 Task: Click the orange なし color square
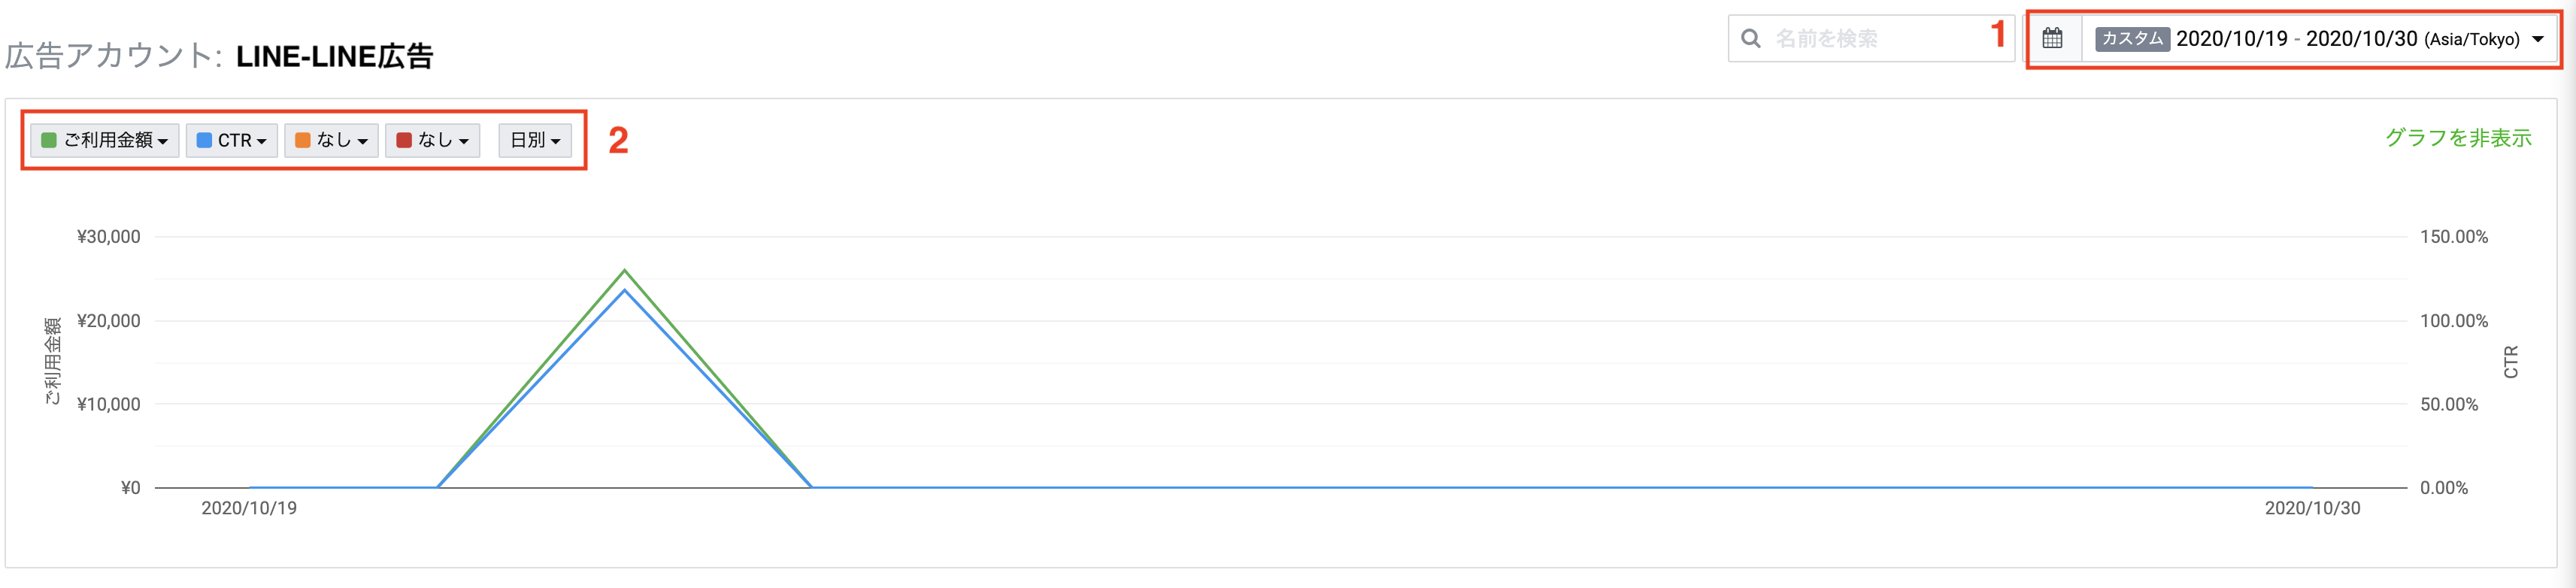[302, 140]
